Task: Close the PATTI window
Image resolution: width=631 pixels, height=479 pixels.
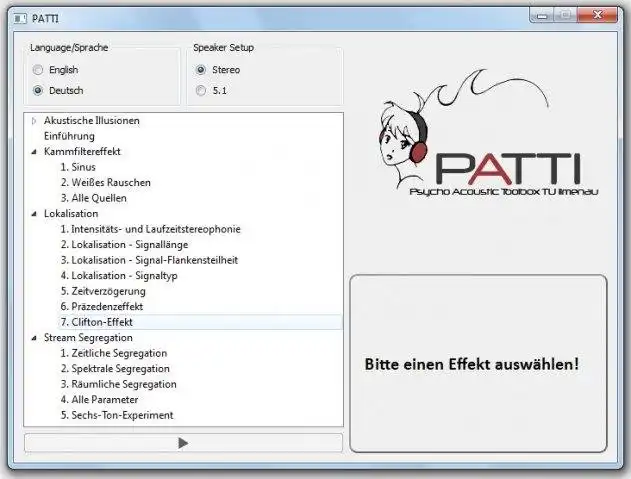Action: coord(597,16)
